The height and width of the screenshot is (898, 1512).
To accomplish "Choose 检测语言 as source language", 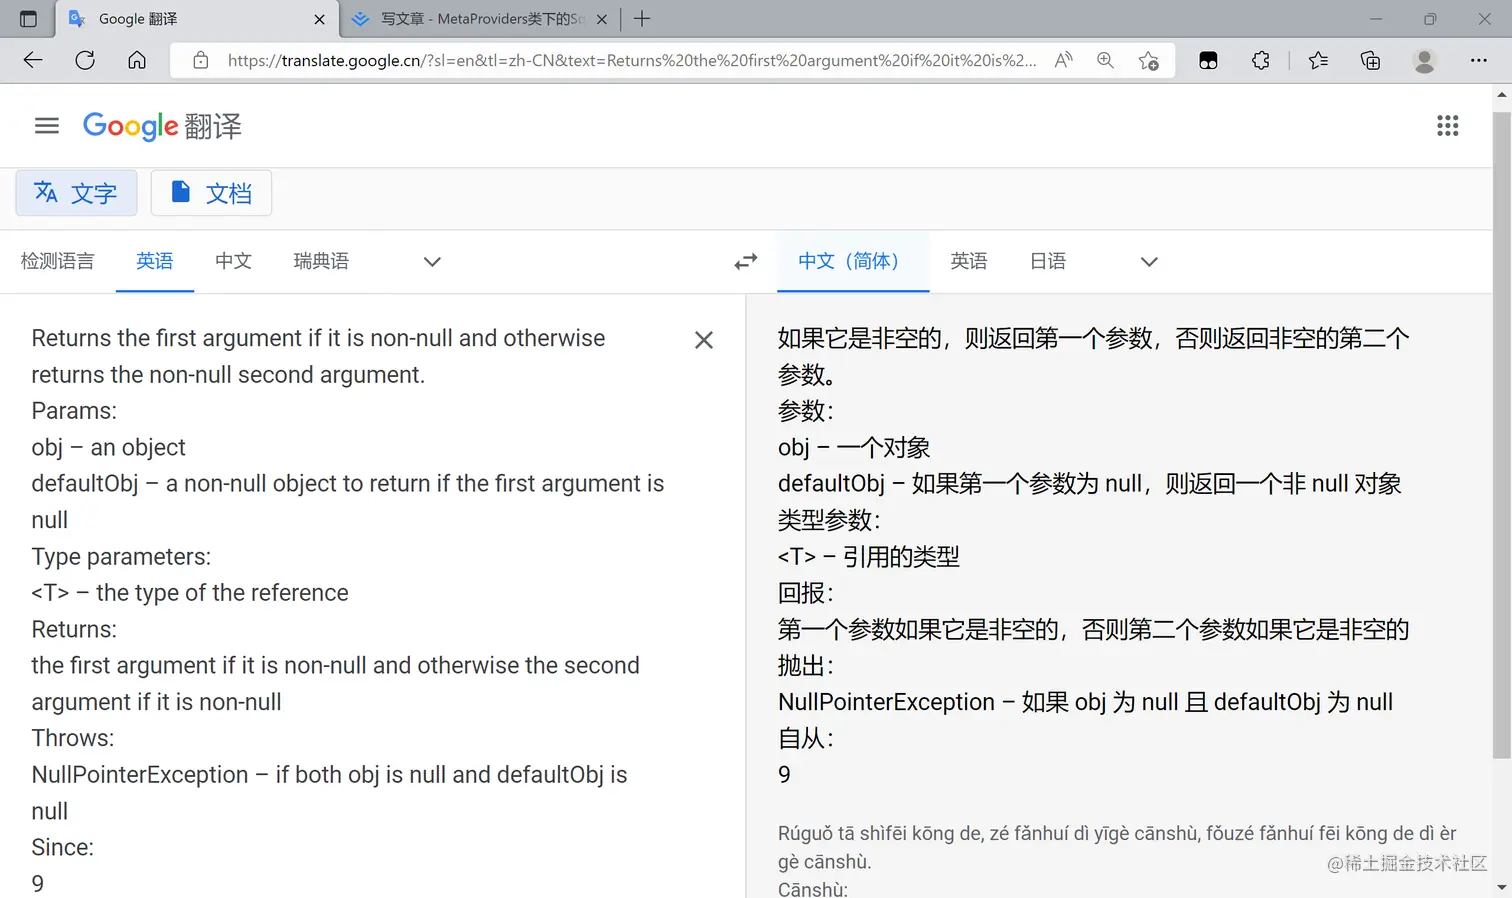I will pyautogui.click(x=58, y=261).
